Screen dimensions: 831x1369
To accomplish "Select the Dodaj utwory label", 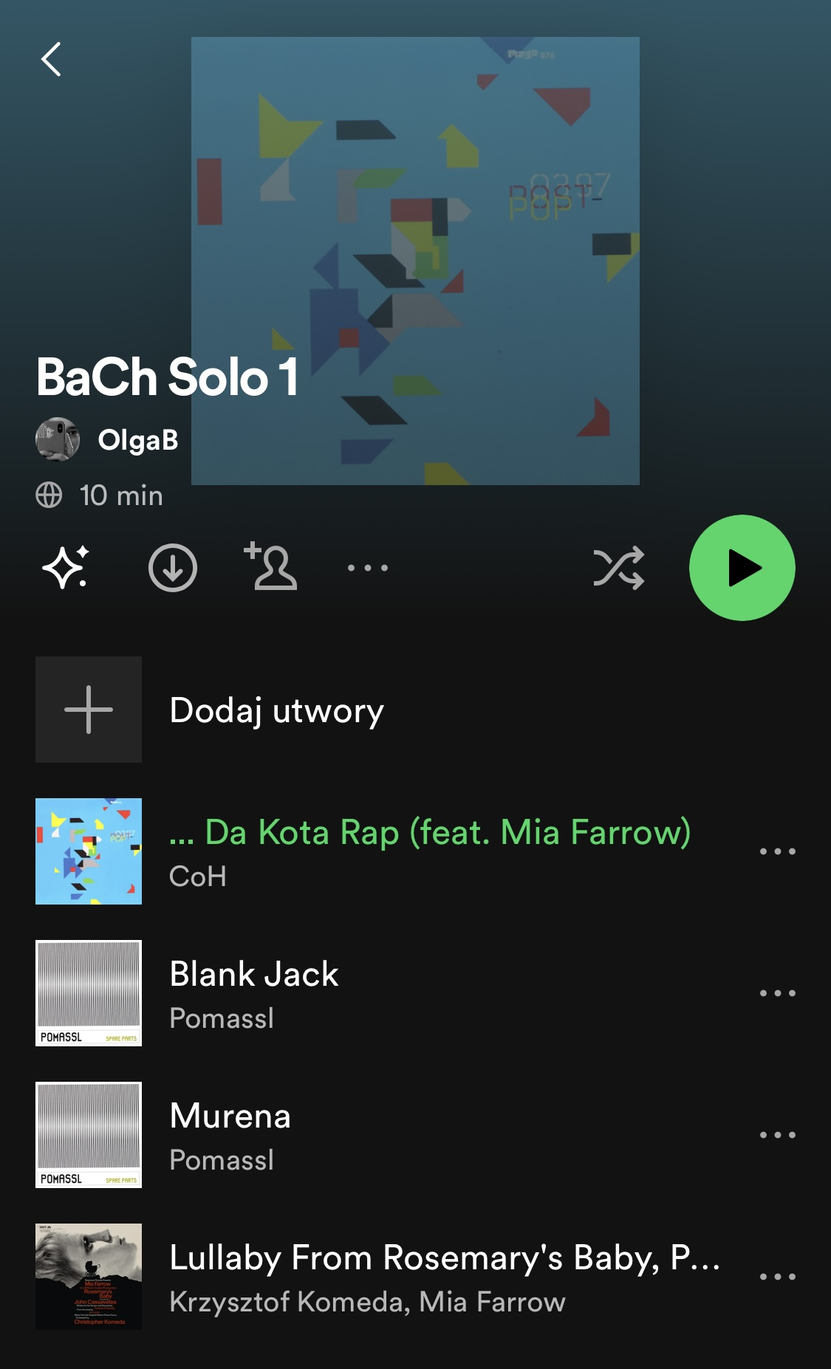I will tap(277, 710).
